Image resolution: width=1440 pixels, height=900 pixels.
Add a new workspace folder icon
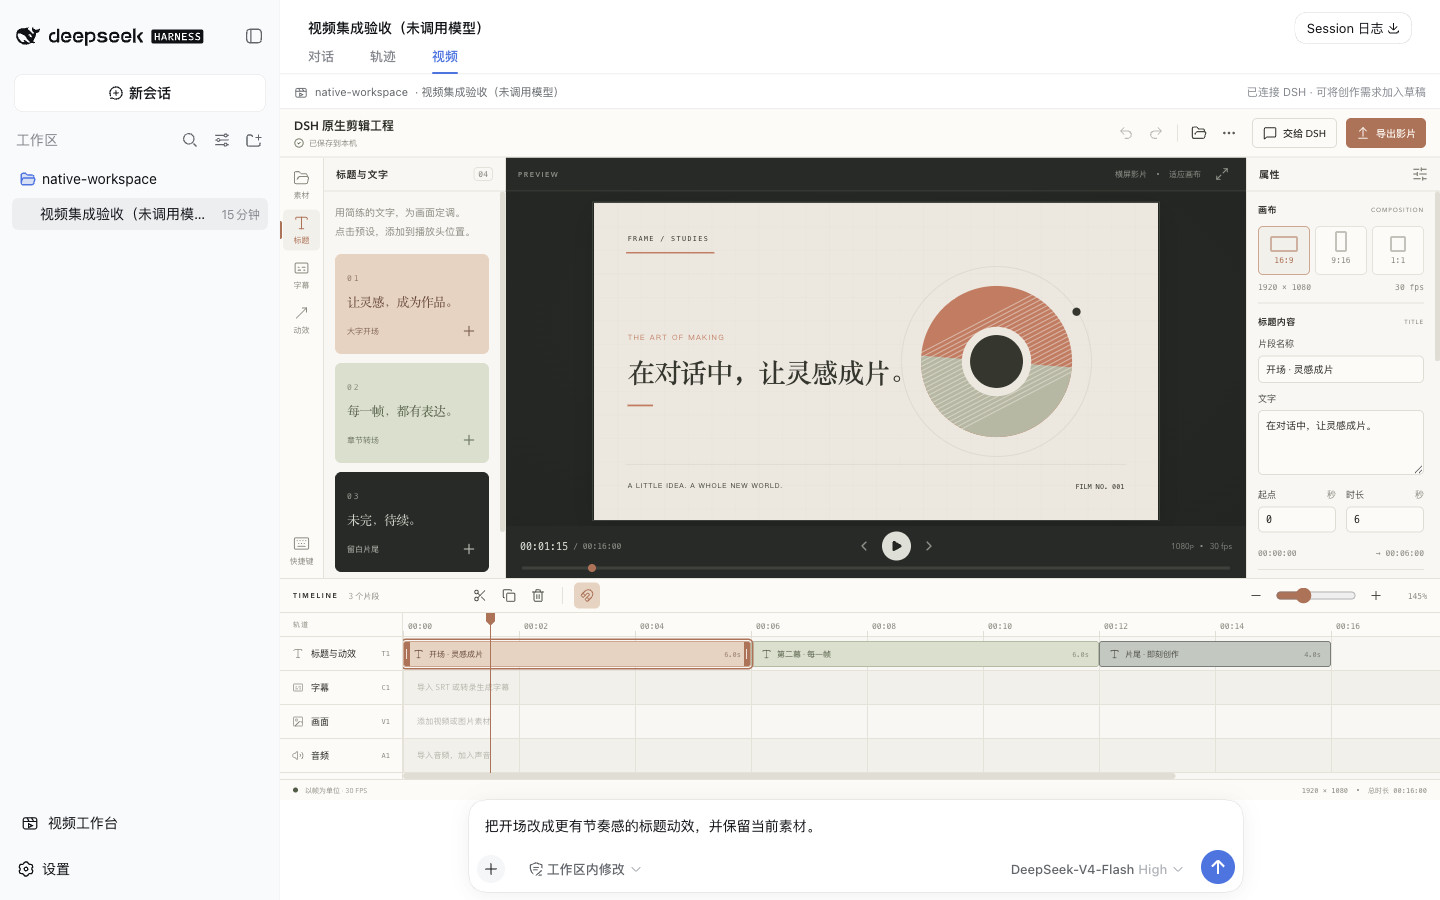tap(254, 140)
